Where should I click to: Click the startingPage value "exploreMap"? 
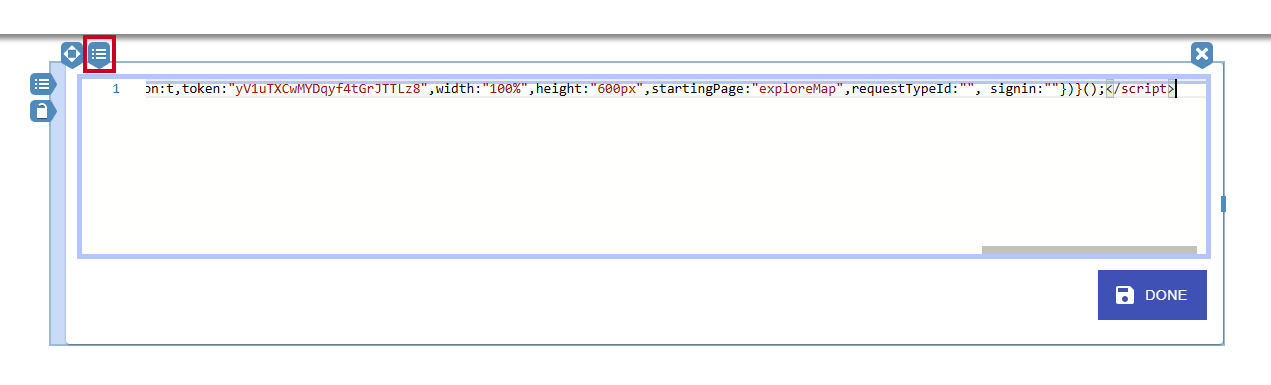click(x=798, y=89)
